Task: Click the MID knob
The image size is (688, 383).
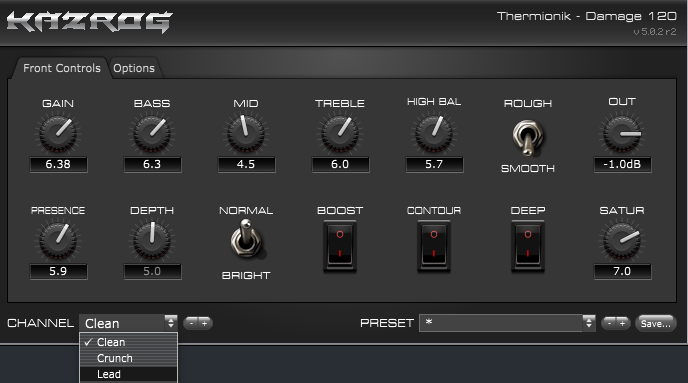Action: [x=246, y=133]
